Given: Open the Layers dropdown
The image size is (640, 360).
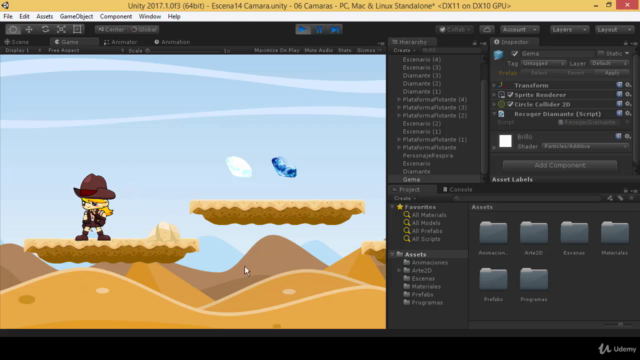Looking at the screenshot, I should [x=569, y=29].
